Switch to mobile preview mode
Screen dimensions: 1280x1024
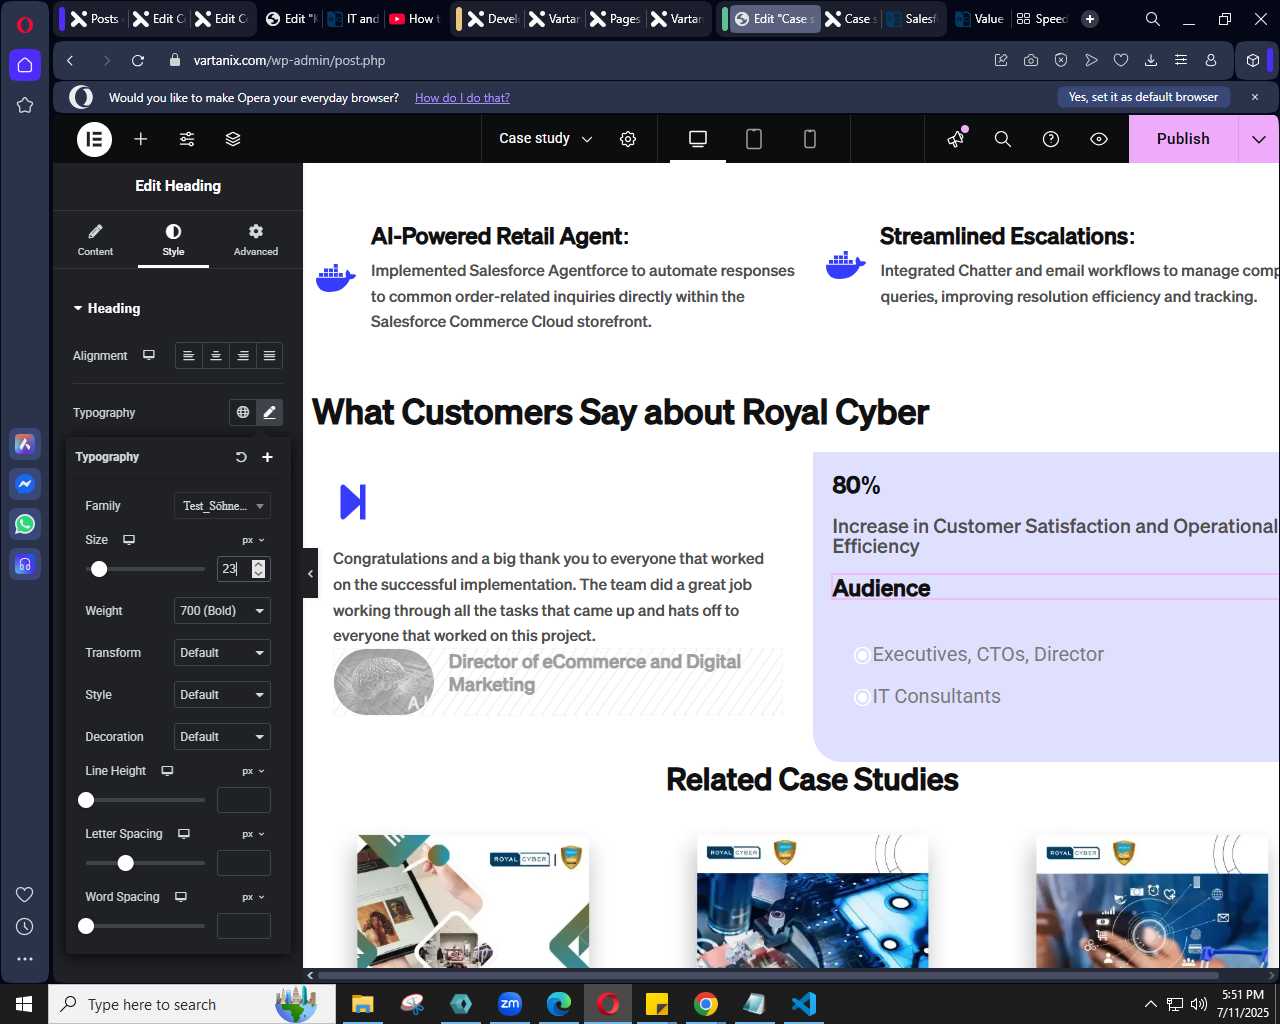pyautogui.click(x=810, y=139)
